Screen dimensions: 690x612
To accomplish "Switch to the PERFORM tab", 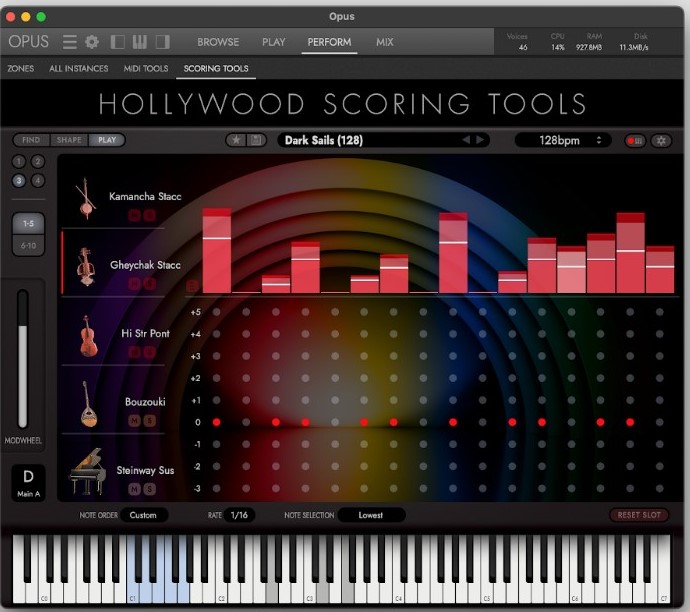I will [x=329, y=42].
